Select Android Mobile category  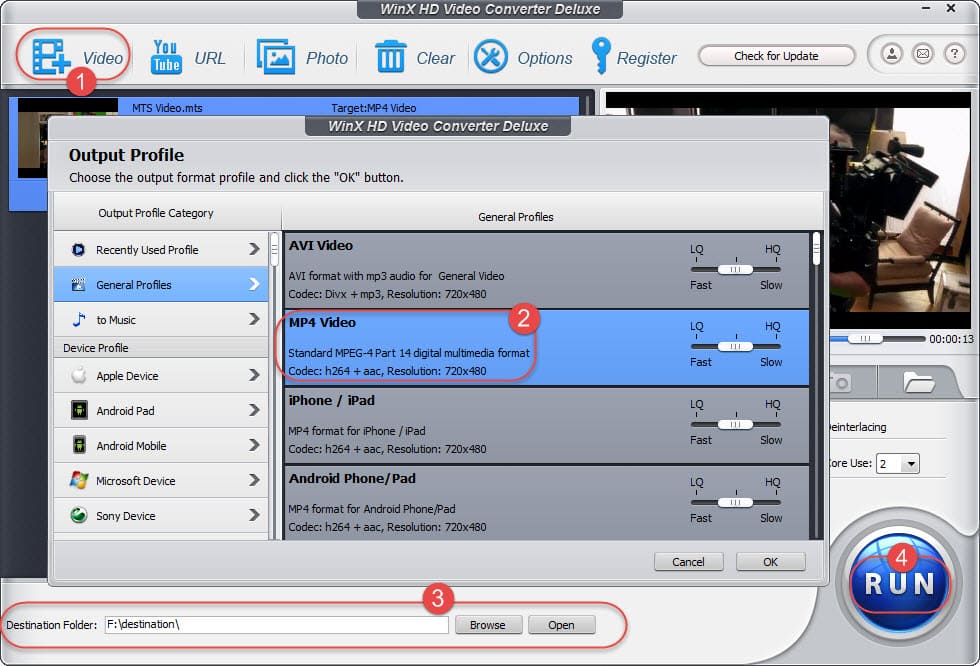click(x=161, y=445)
